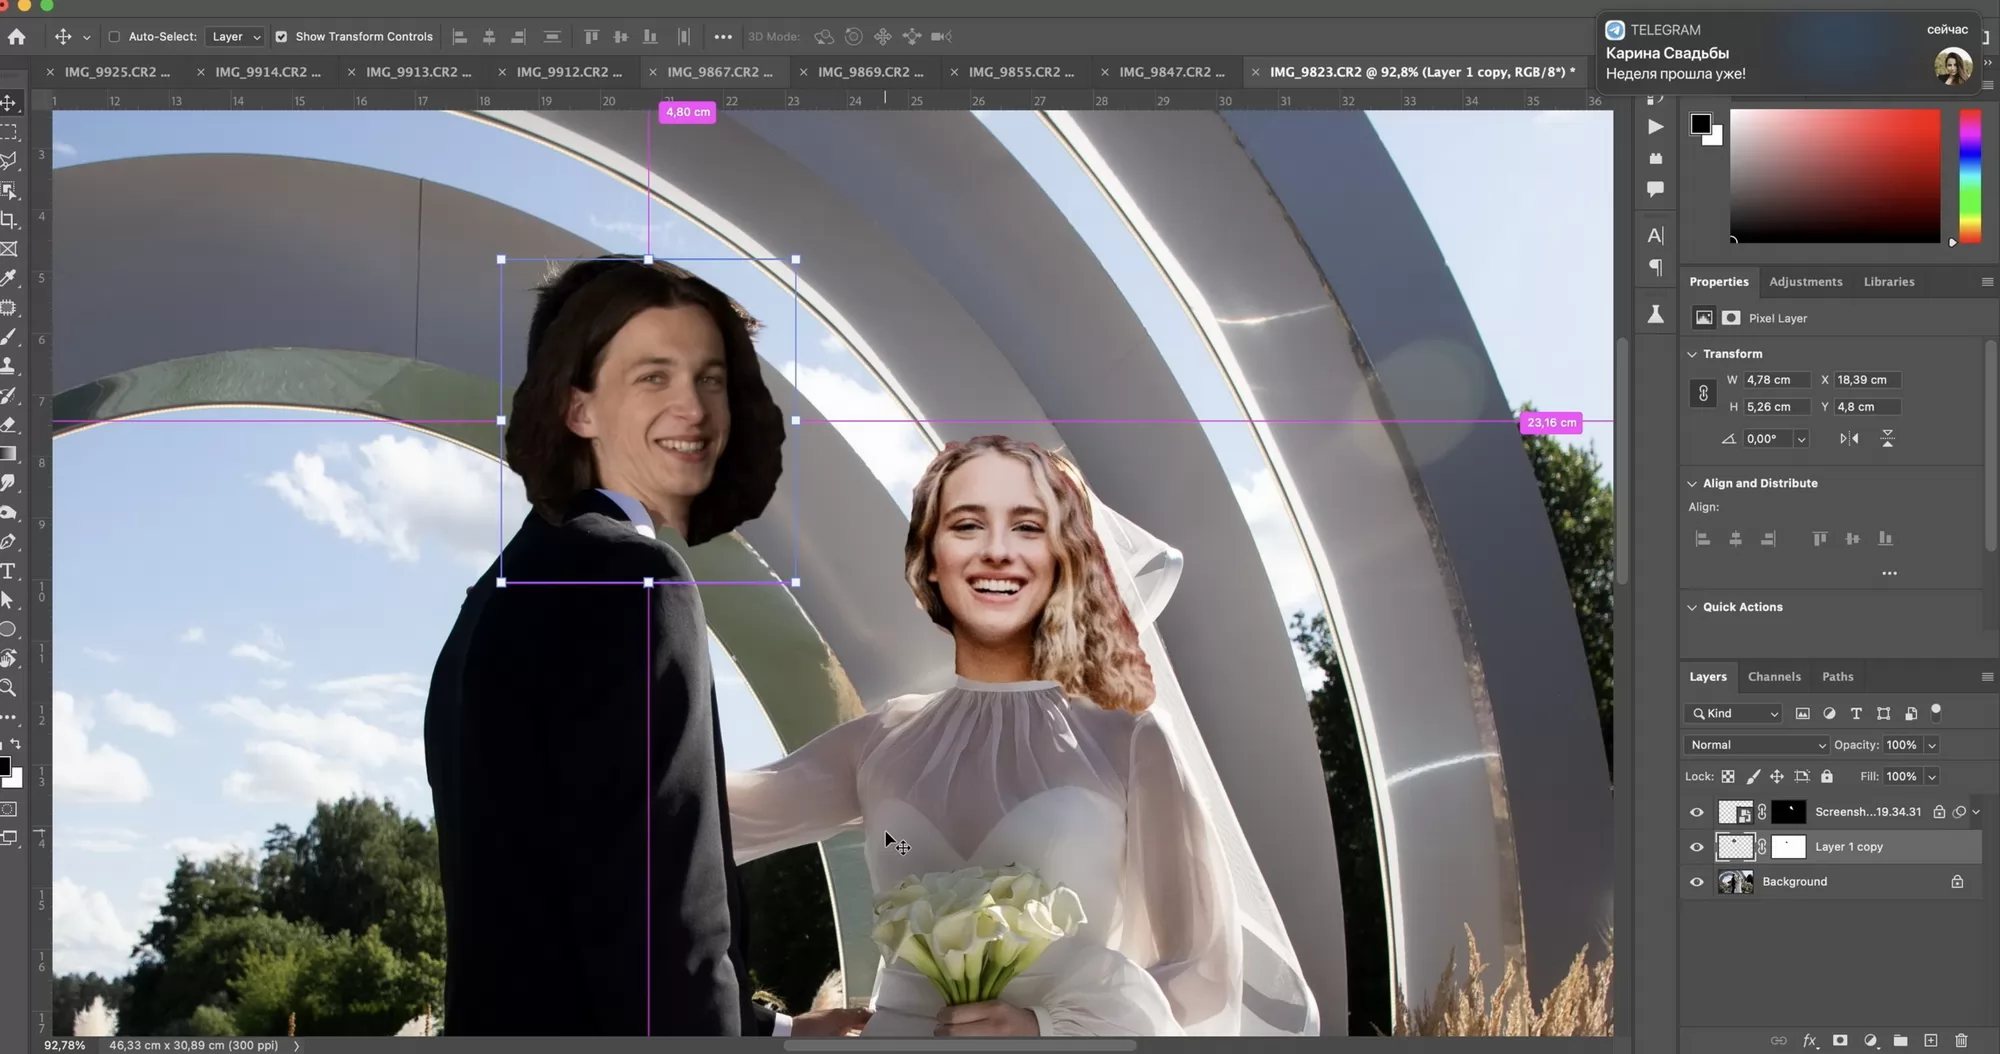
Task: Click the hue spectrum slider
Action: tap(1969, 175)
